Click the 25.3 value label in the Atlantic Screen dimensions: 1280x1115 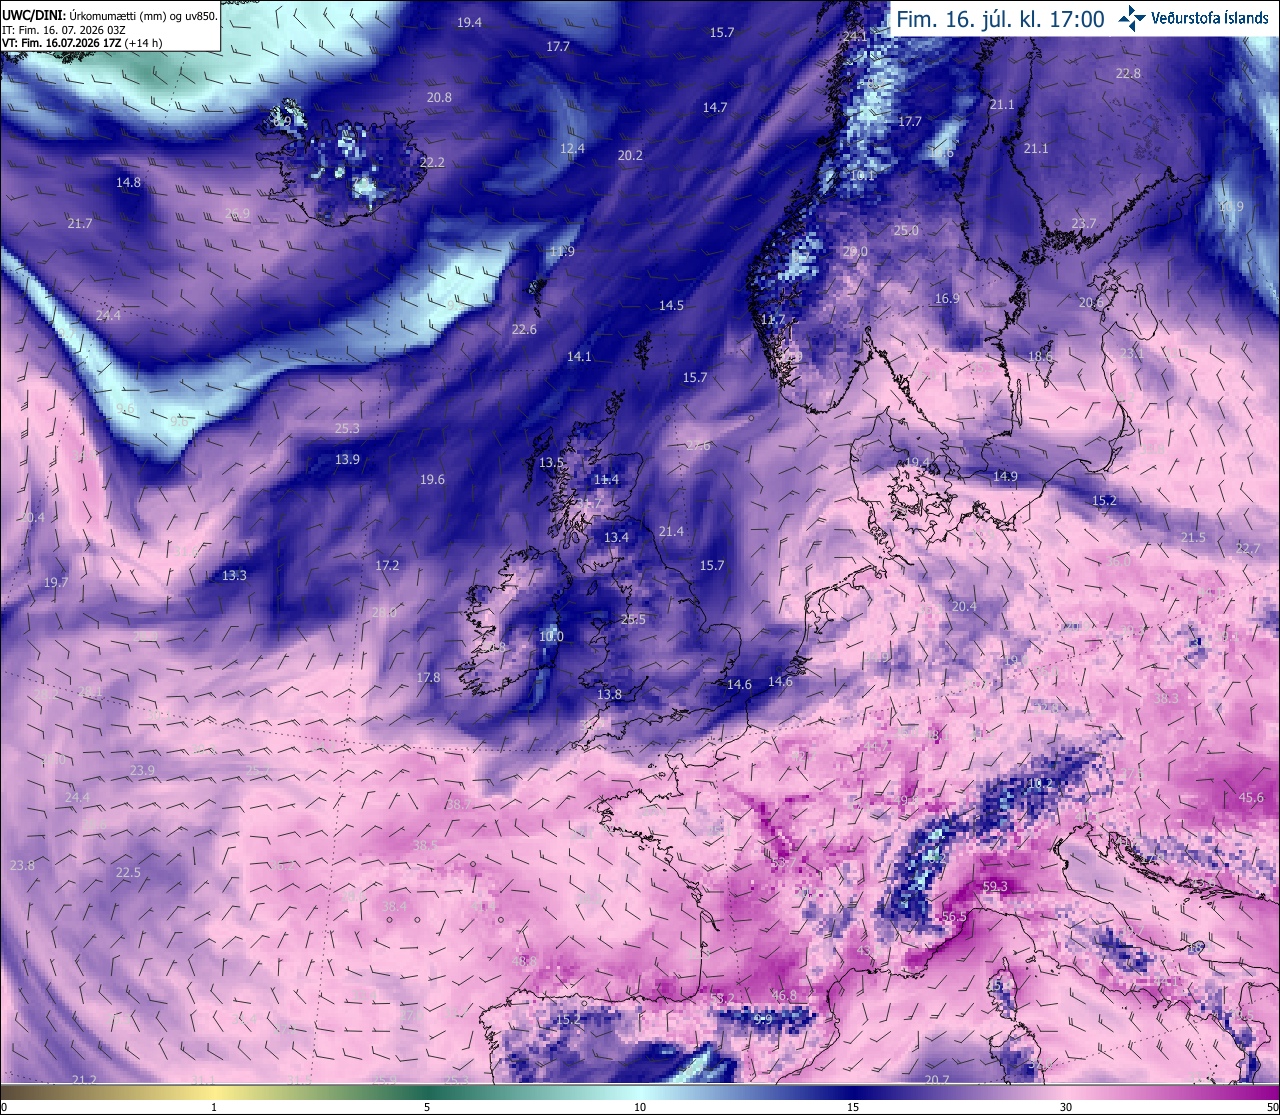click(347, 429)
